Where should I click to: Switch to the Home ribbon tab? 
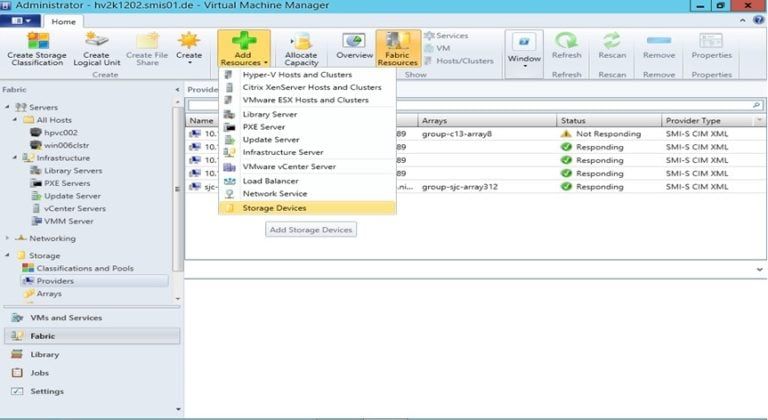(64, 22)
